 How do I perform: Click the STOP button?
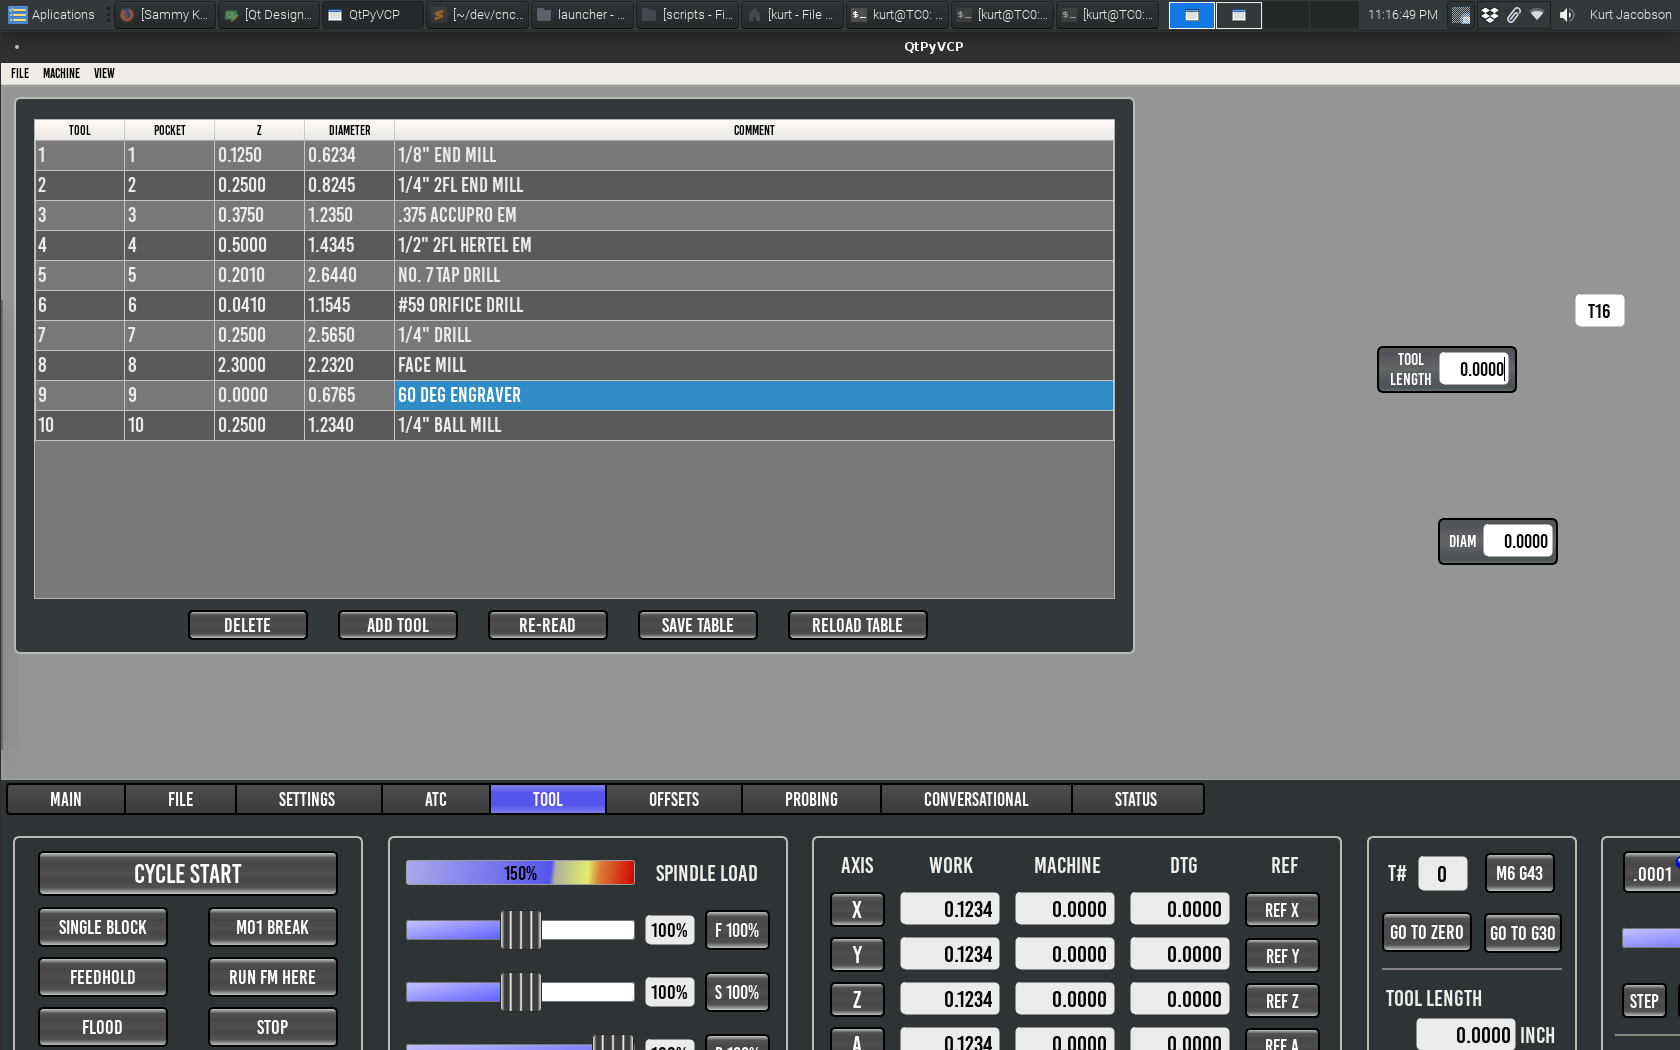(273, 1027)
